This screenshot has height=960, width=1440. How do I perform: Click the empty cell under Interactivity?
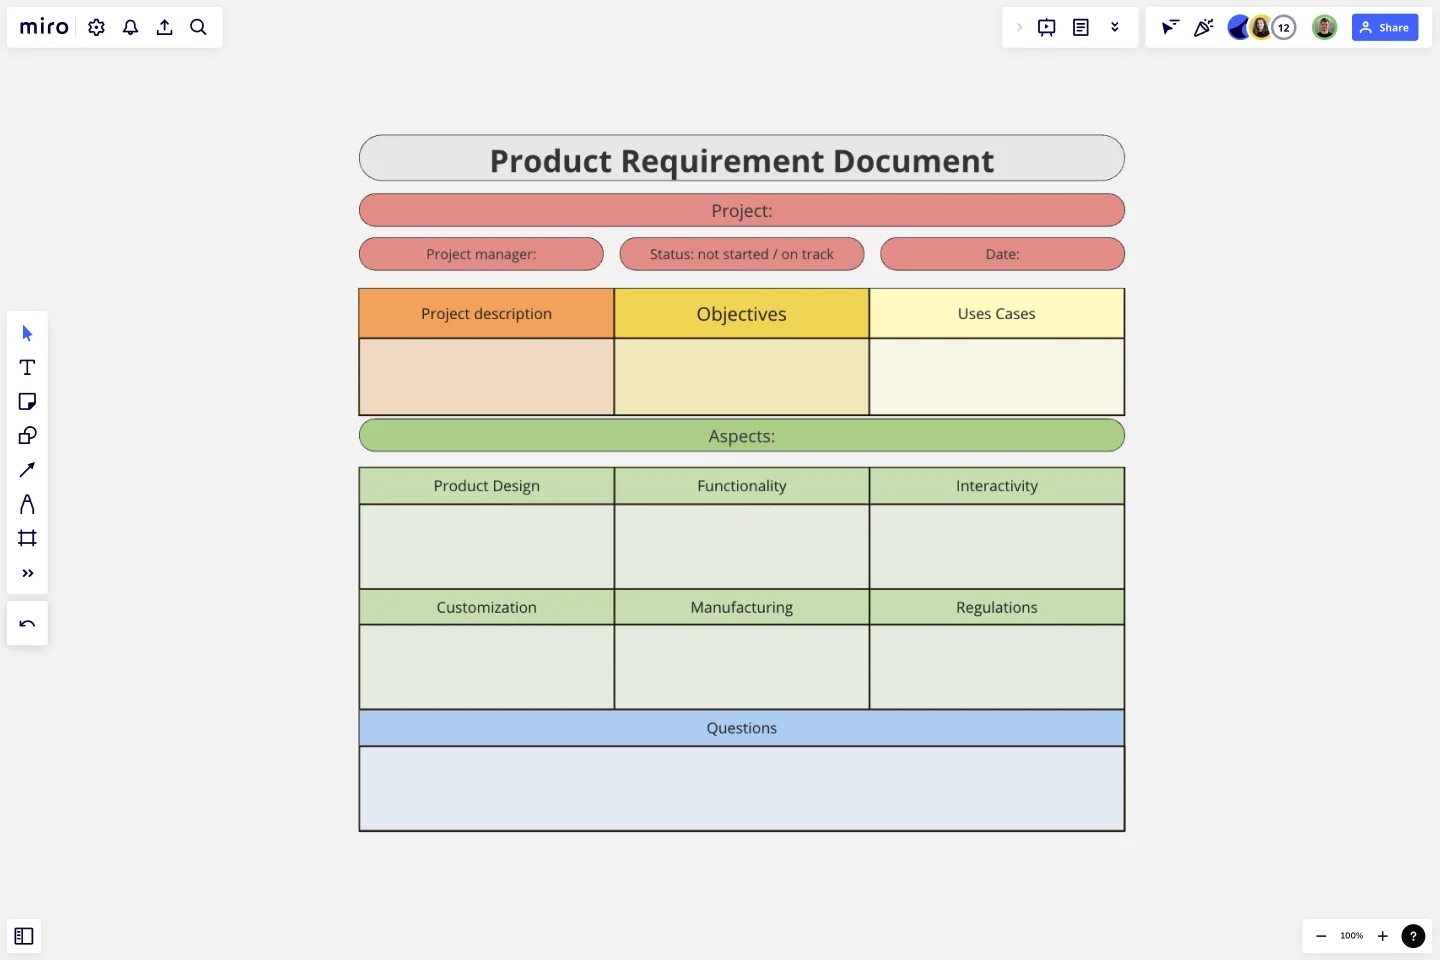pyautogui.click(x=997, y=547)
